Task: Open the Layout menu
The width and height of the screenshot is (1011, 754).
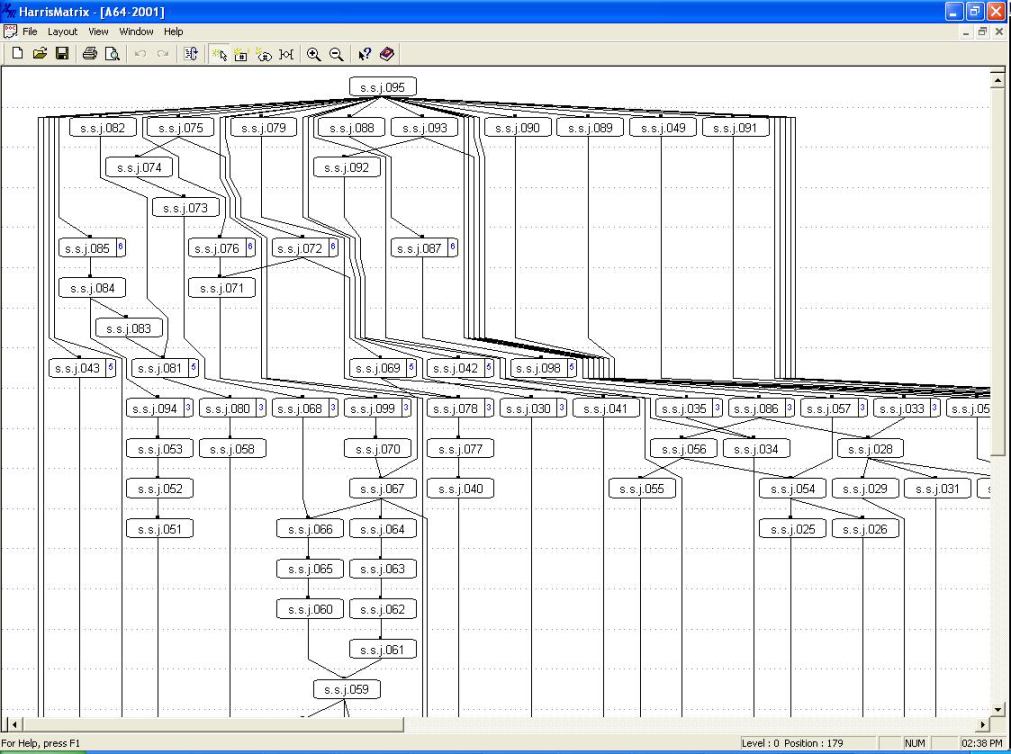Action: (x=62, y=32)
